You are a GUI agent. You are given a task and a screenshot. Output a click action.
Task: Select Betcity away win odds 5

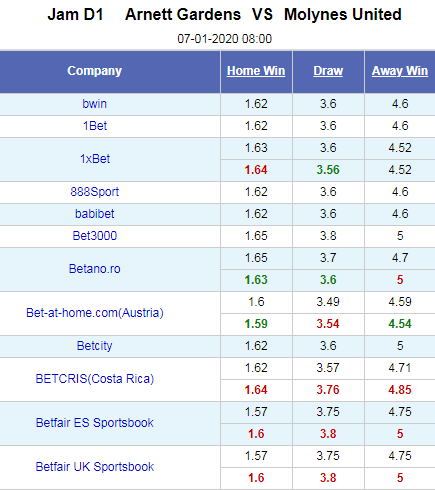[x=400, y=346]
